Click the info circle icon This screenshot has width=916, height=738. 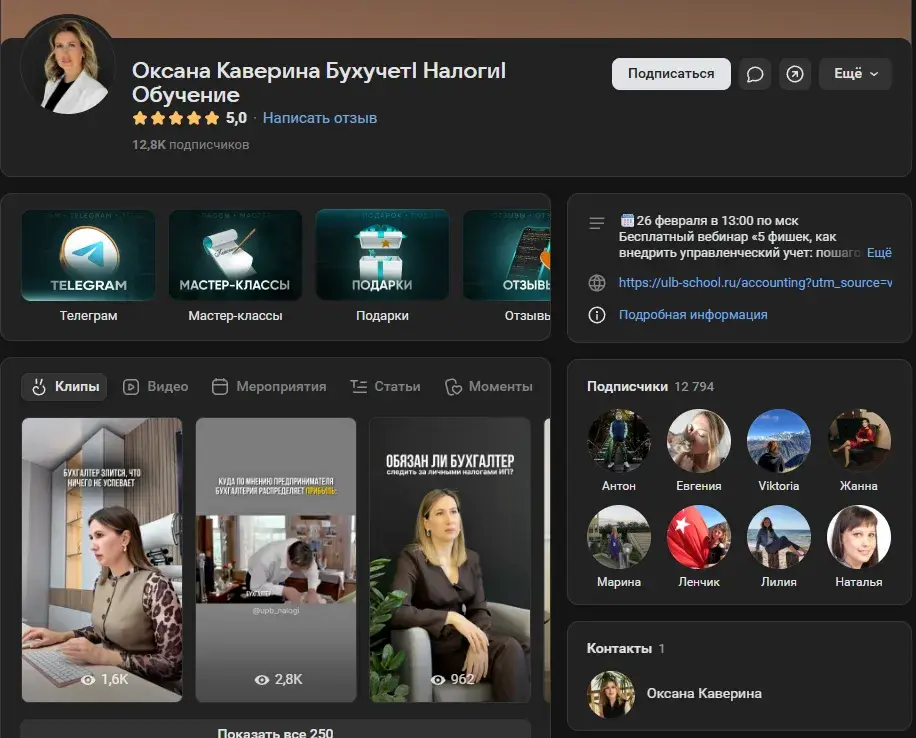pos(596,315)
